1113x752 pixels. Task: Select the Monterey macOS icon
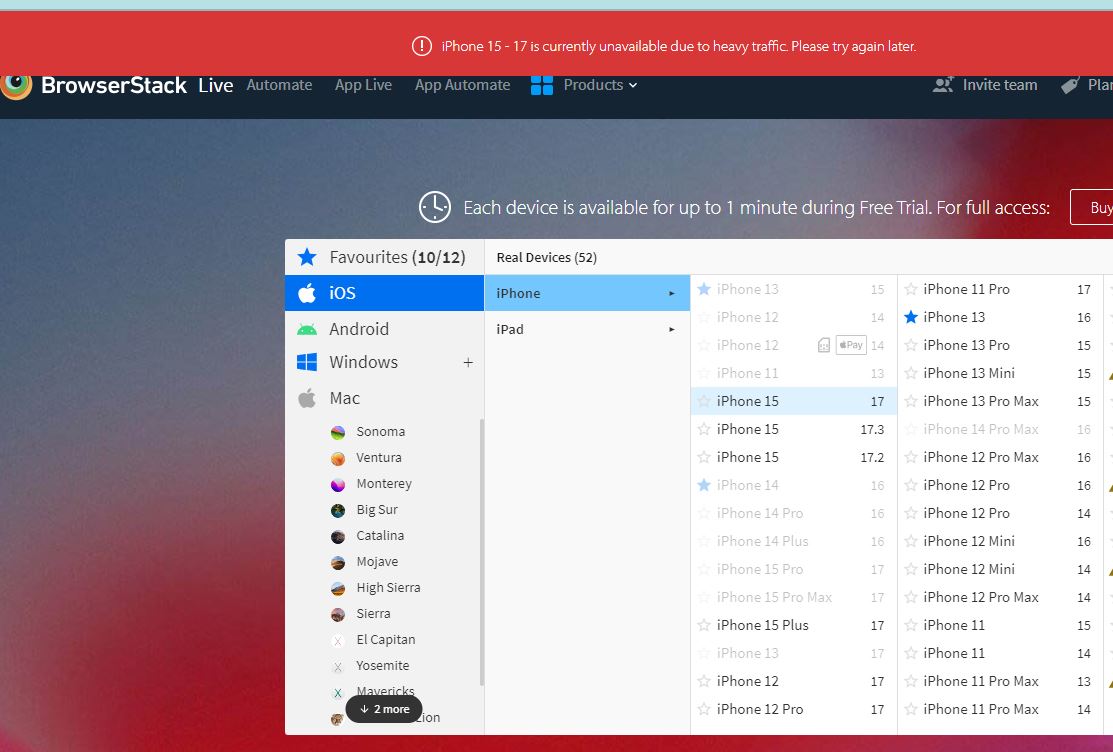[x=338, y=484]
